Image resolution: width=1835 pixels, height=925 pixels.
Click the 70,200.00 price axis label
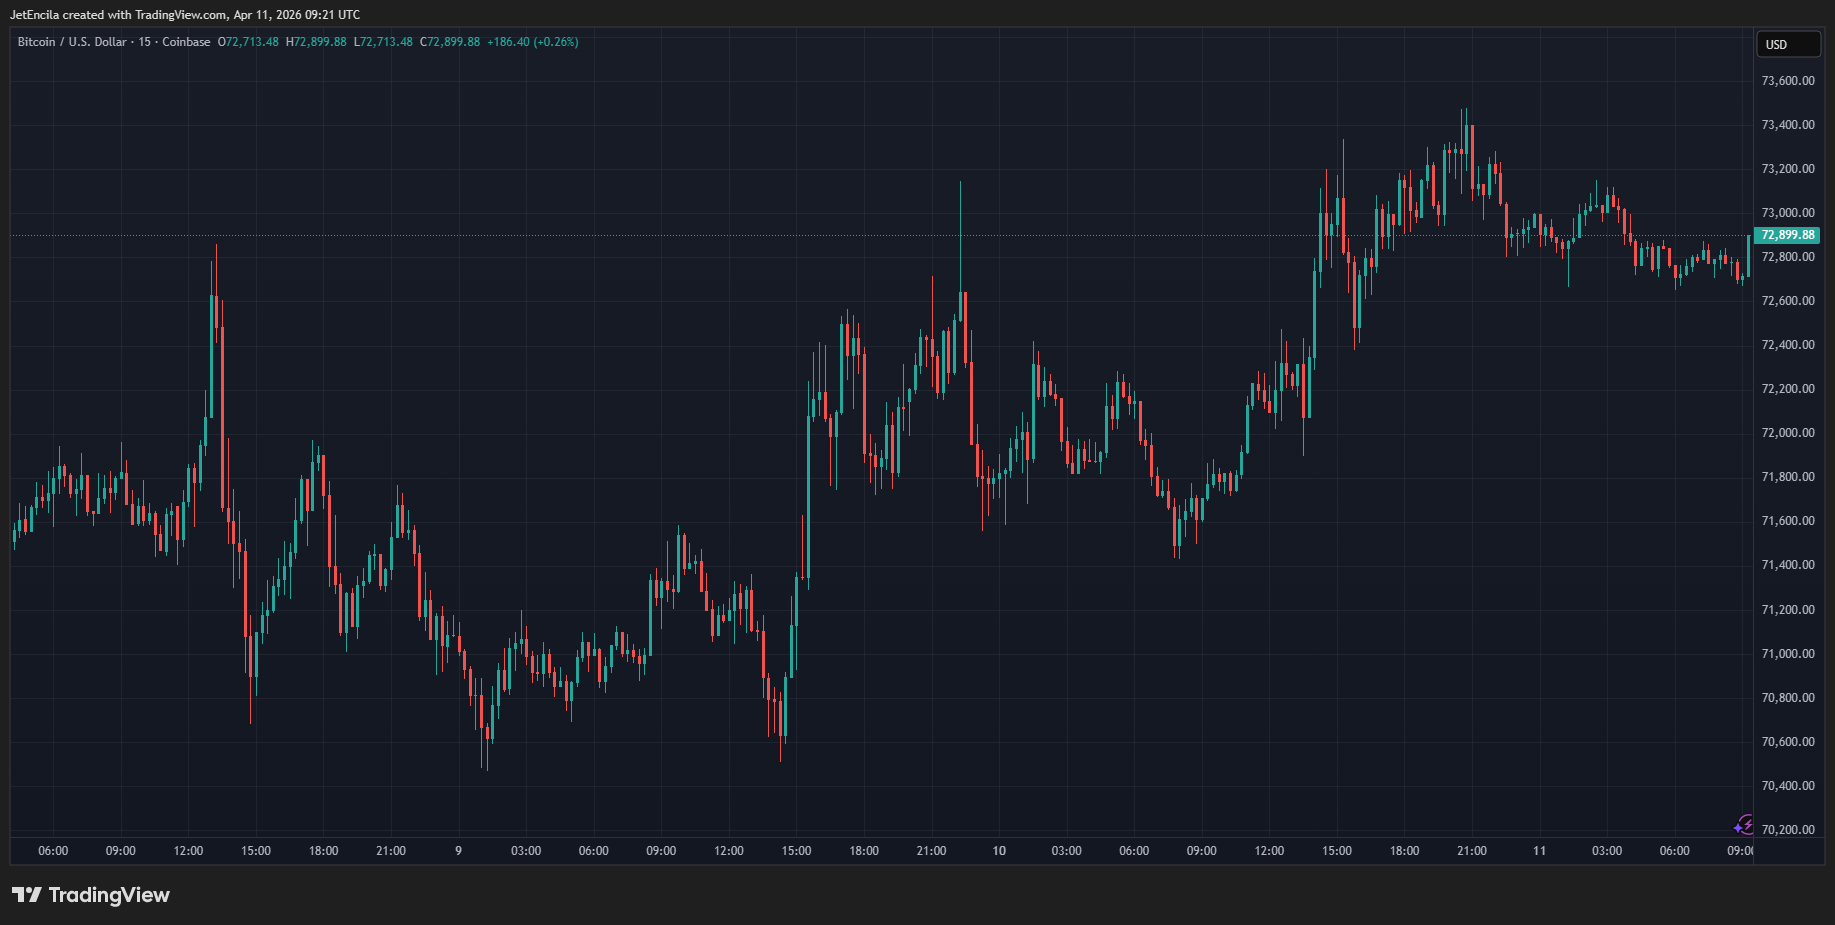pyautogui.click(x=1788, y=830)
